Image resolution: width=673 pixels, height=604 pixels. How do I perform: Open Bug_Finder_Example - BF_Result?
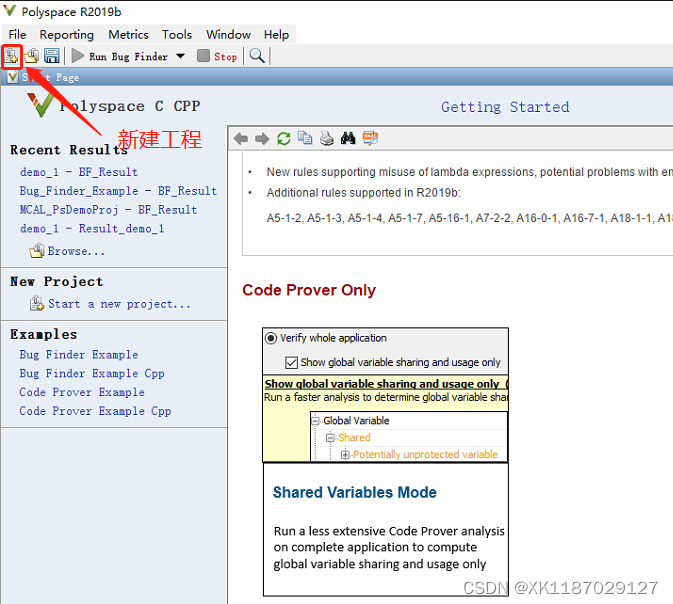point(118,191)
